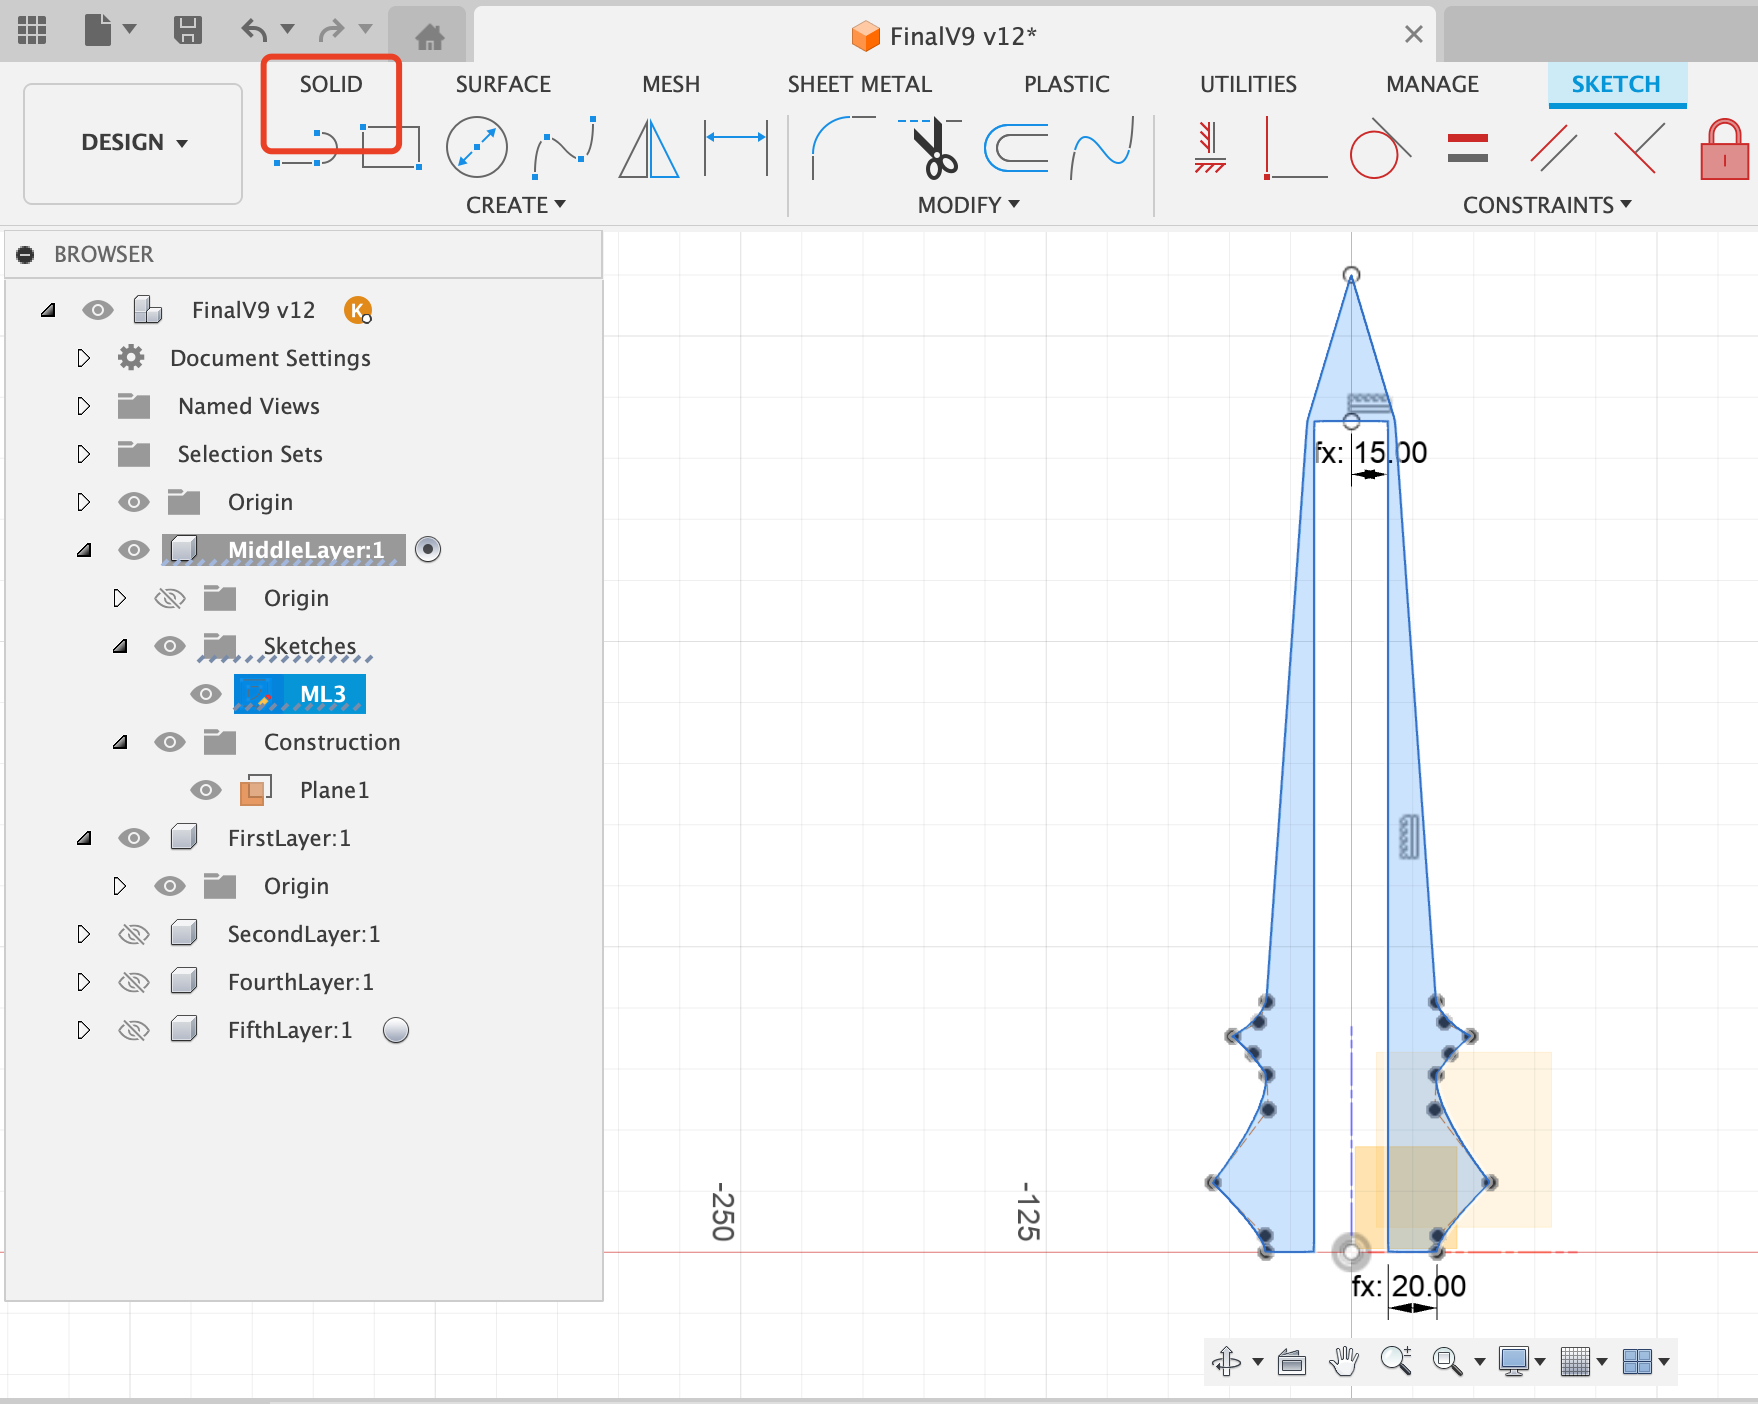The height and width of the screenshot is (1404, 1758).
Task: Show the SecondLayer:1 component
Action: 133,934
